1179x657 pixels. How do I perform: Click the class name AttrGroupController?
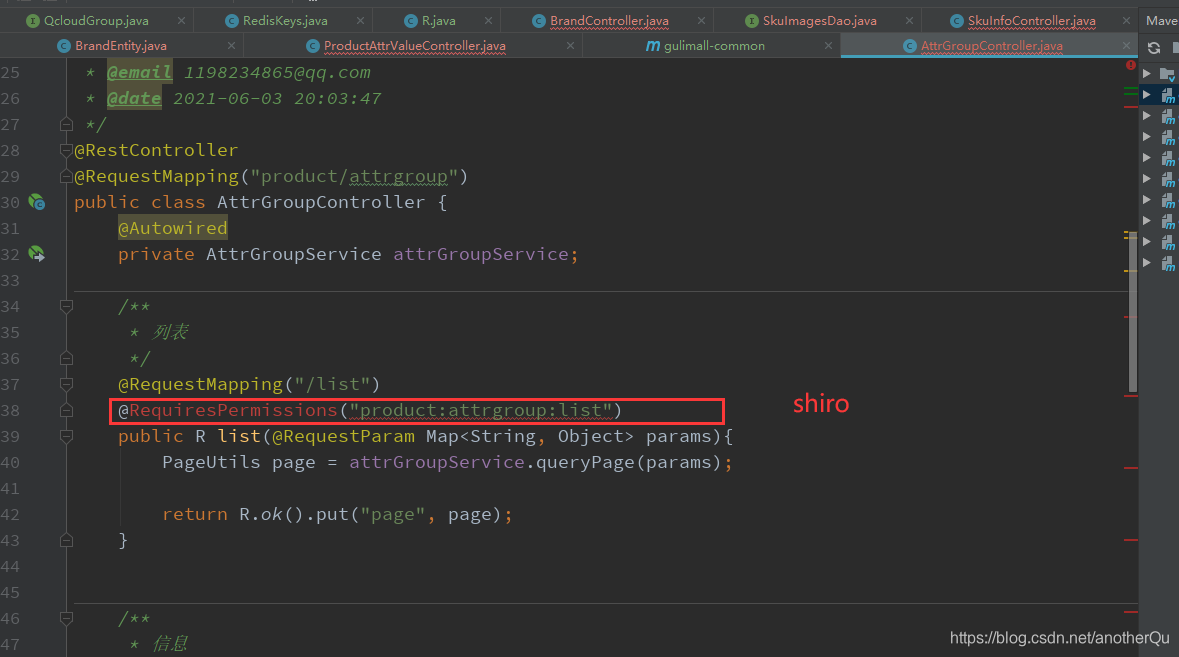point(321,202)
